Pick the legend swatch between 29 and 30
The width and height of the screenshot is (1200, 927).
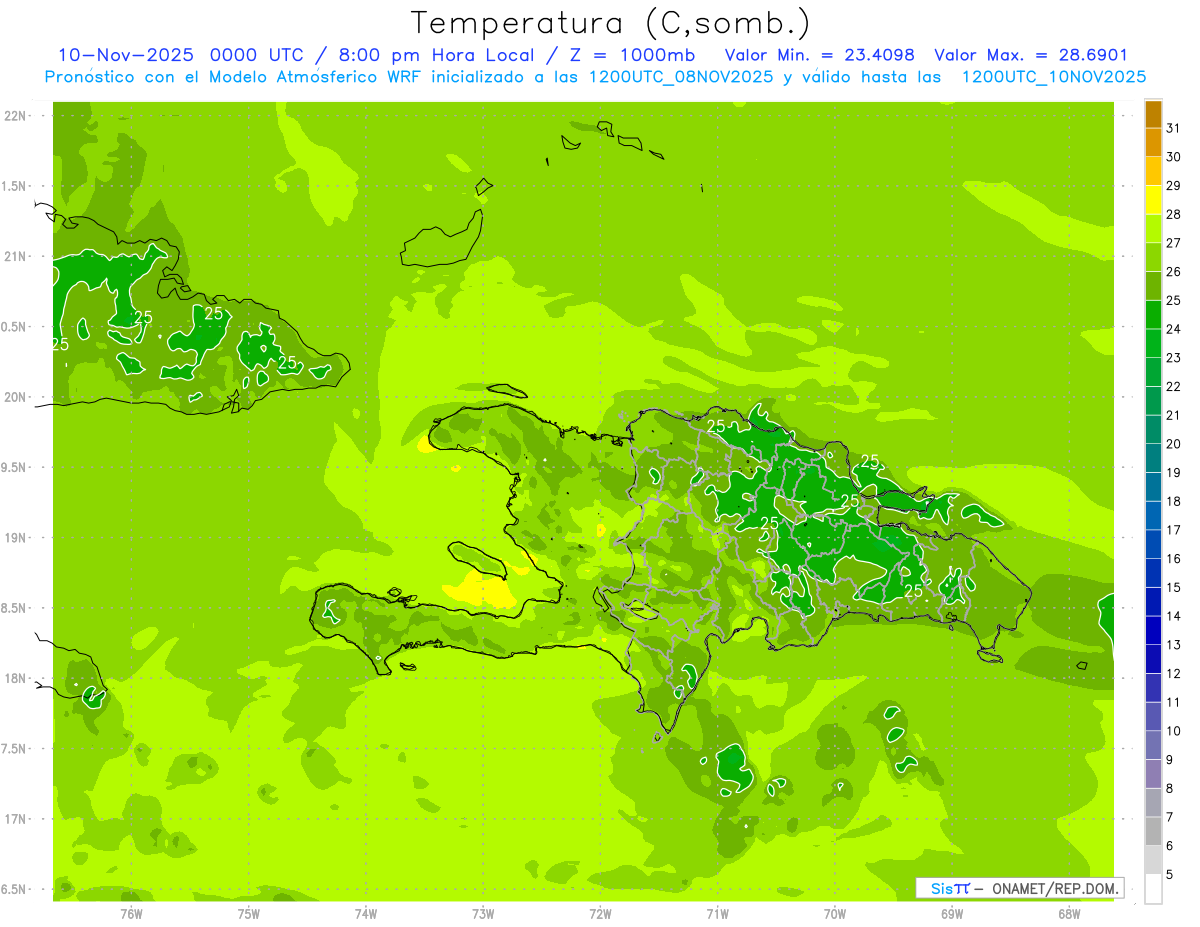point(1153,171)
